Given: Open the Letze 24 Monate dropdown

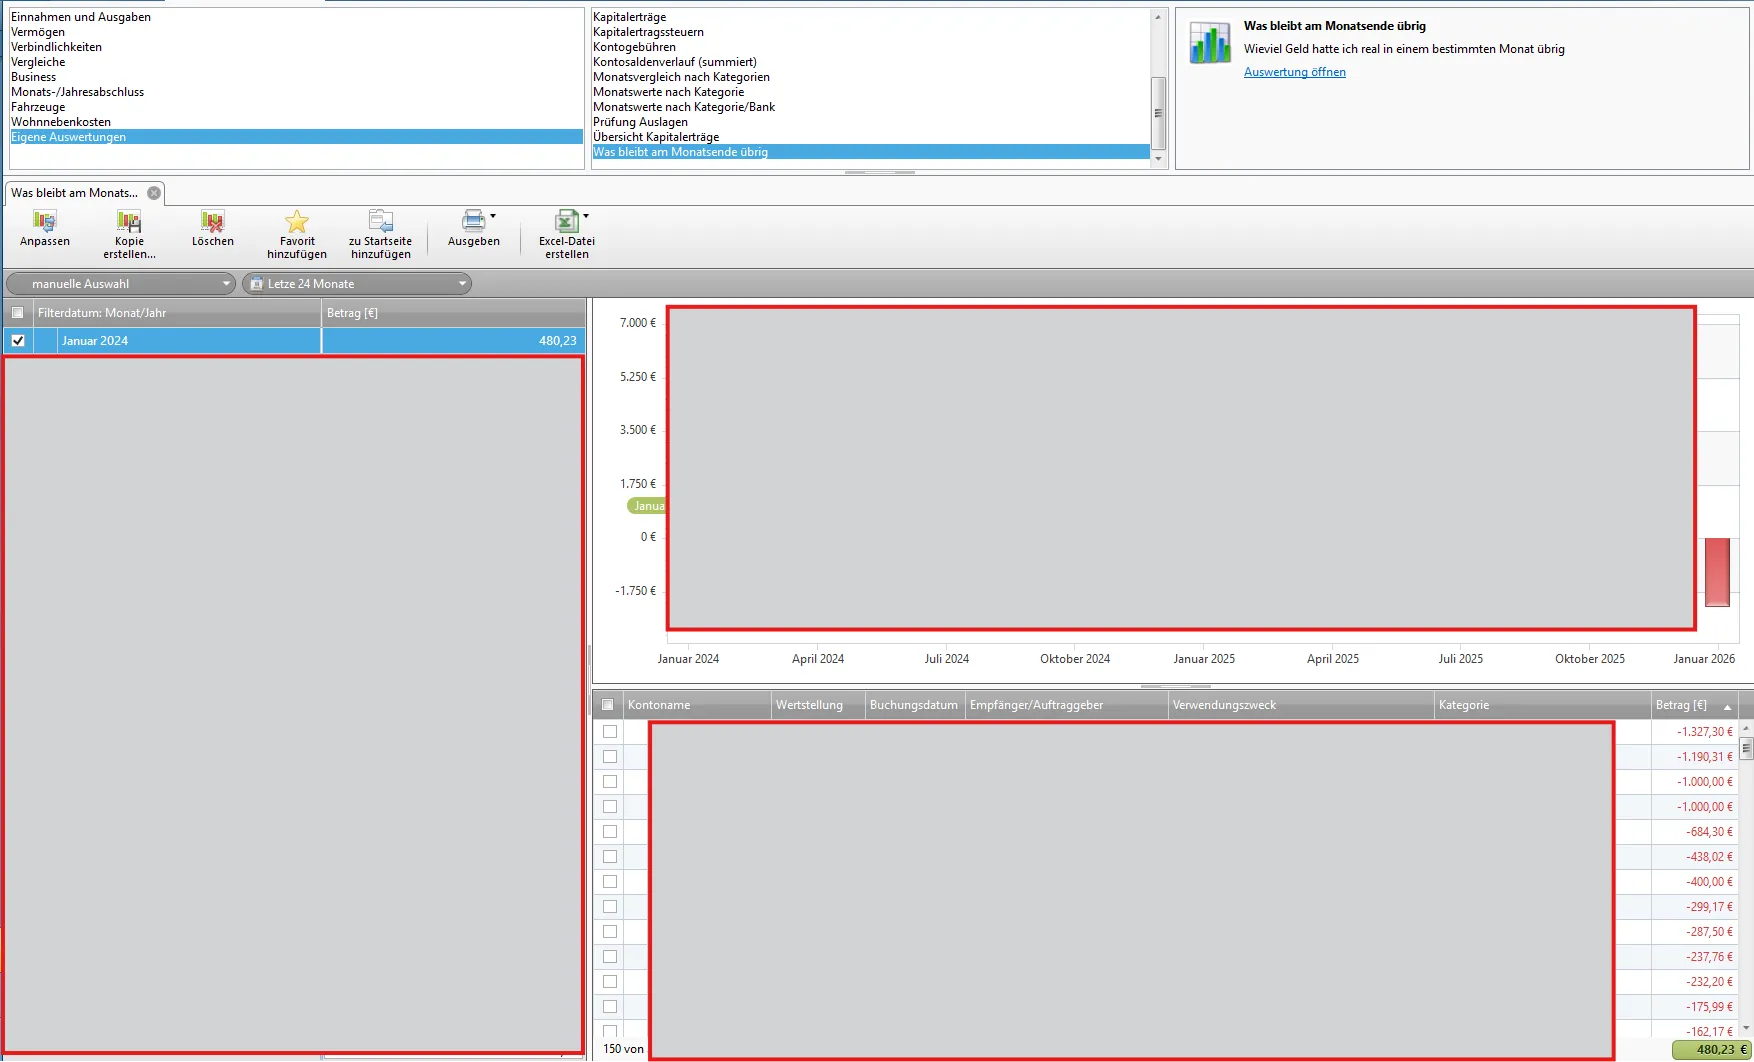Looking at the screenshot, I should tap(357, 284).
